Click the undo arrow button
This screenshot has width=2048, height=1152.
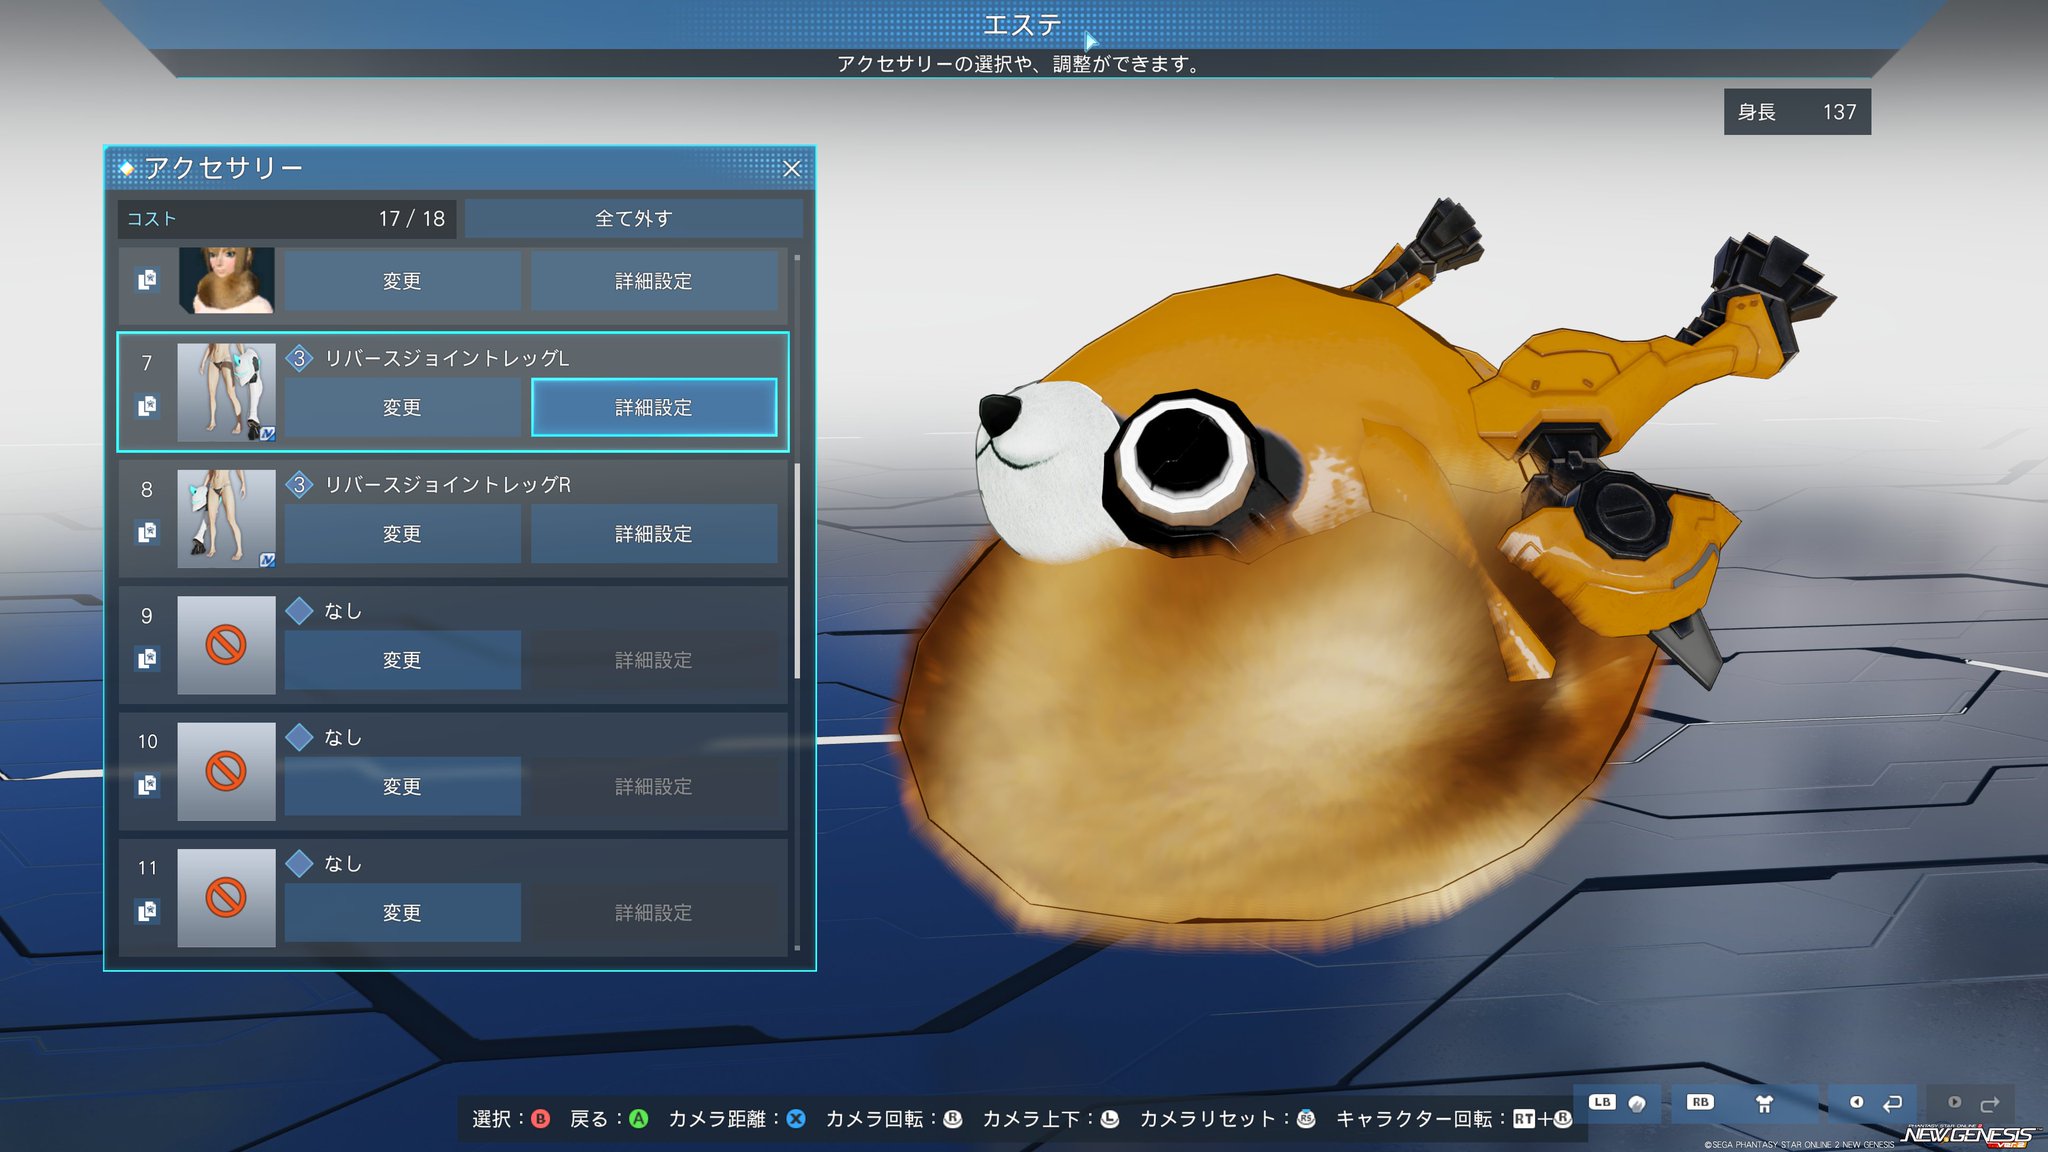pos(1873,1103)
